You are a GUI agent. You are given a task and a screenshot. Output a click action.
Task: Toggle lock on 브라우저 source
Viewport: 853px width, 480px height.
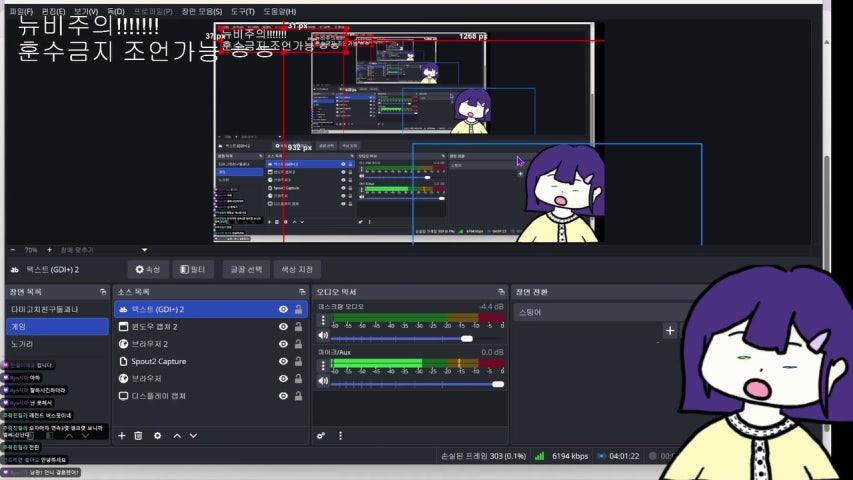[299, 379]
